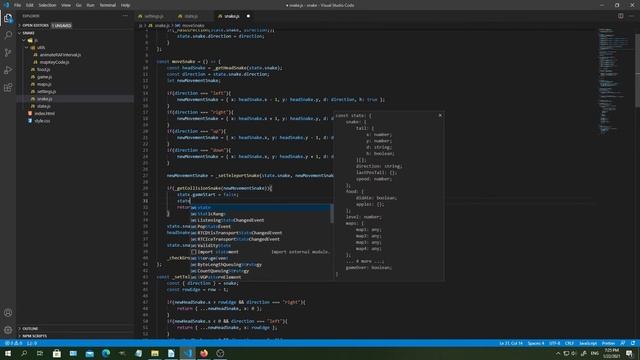Open Windows action center notifications
640x360 pixels.
(629, 353)
